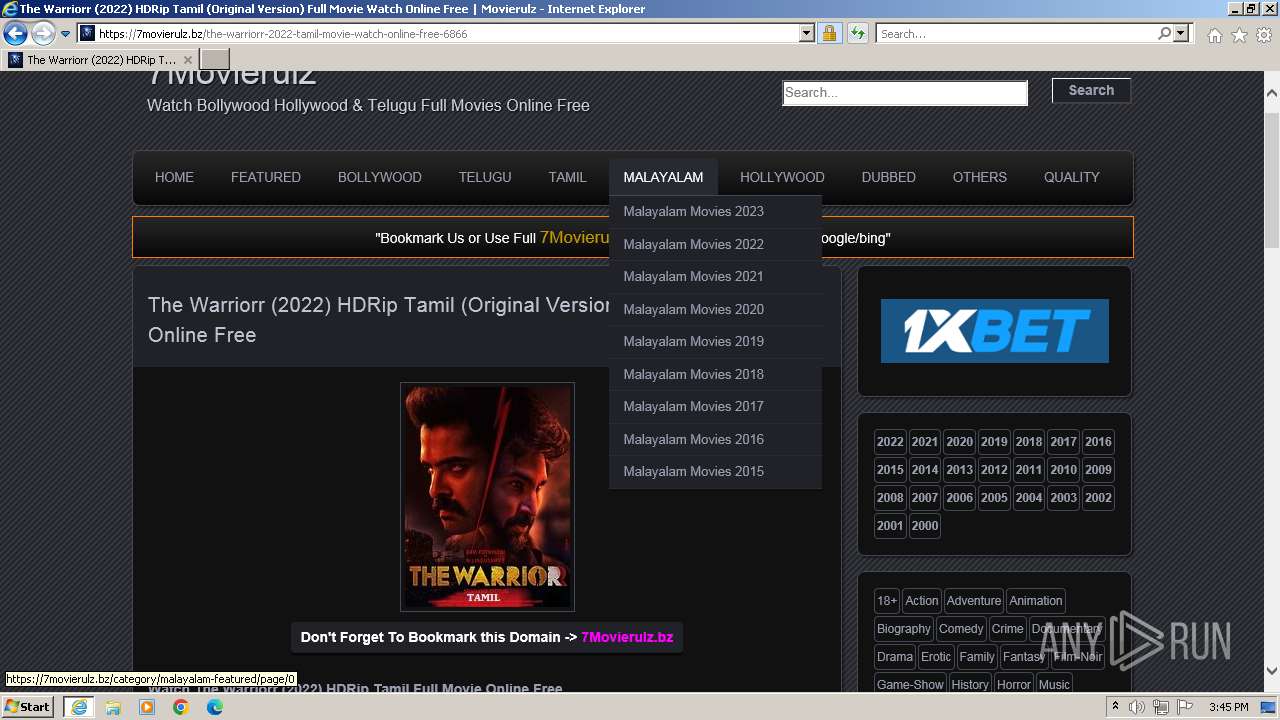Image resolution: width=1280 pixels, height=720 pixels.
Task: Open the Action genre tag
Action: pyautogui.click(x=922, y=601)
